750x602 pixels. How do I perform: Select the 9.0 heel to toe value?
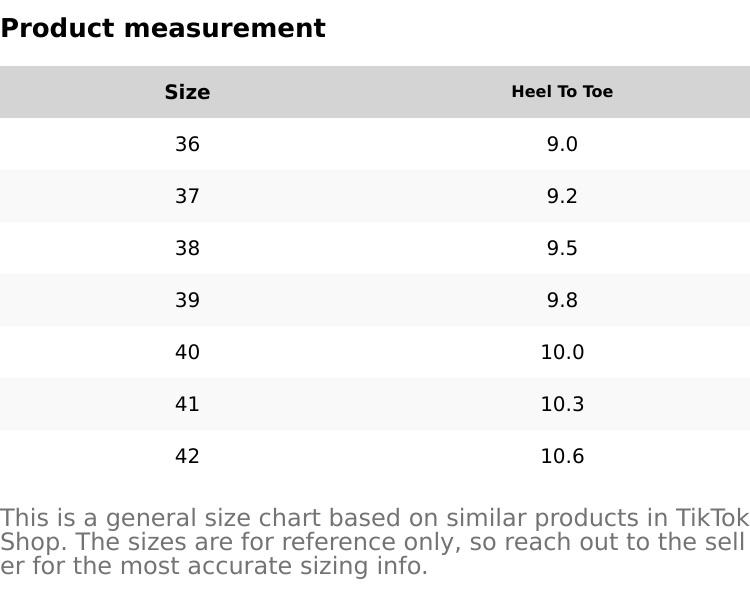click(x=562, y=144)
